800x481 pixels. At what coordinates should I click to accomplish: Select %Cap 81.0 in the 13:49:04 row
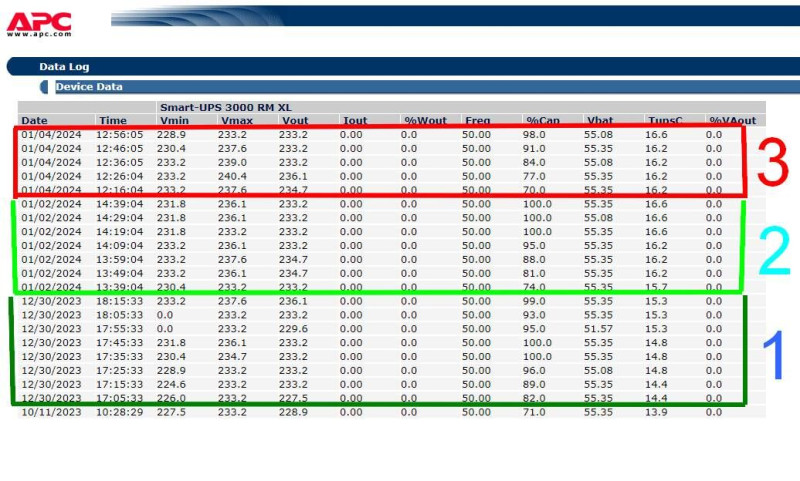click(534, 273)
